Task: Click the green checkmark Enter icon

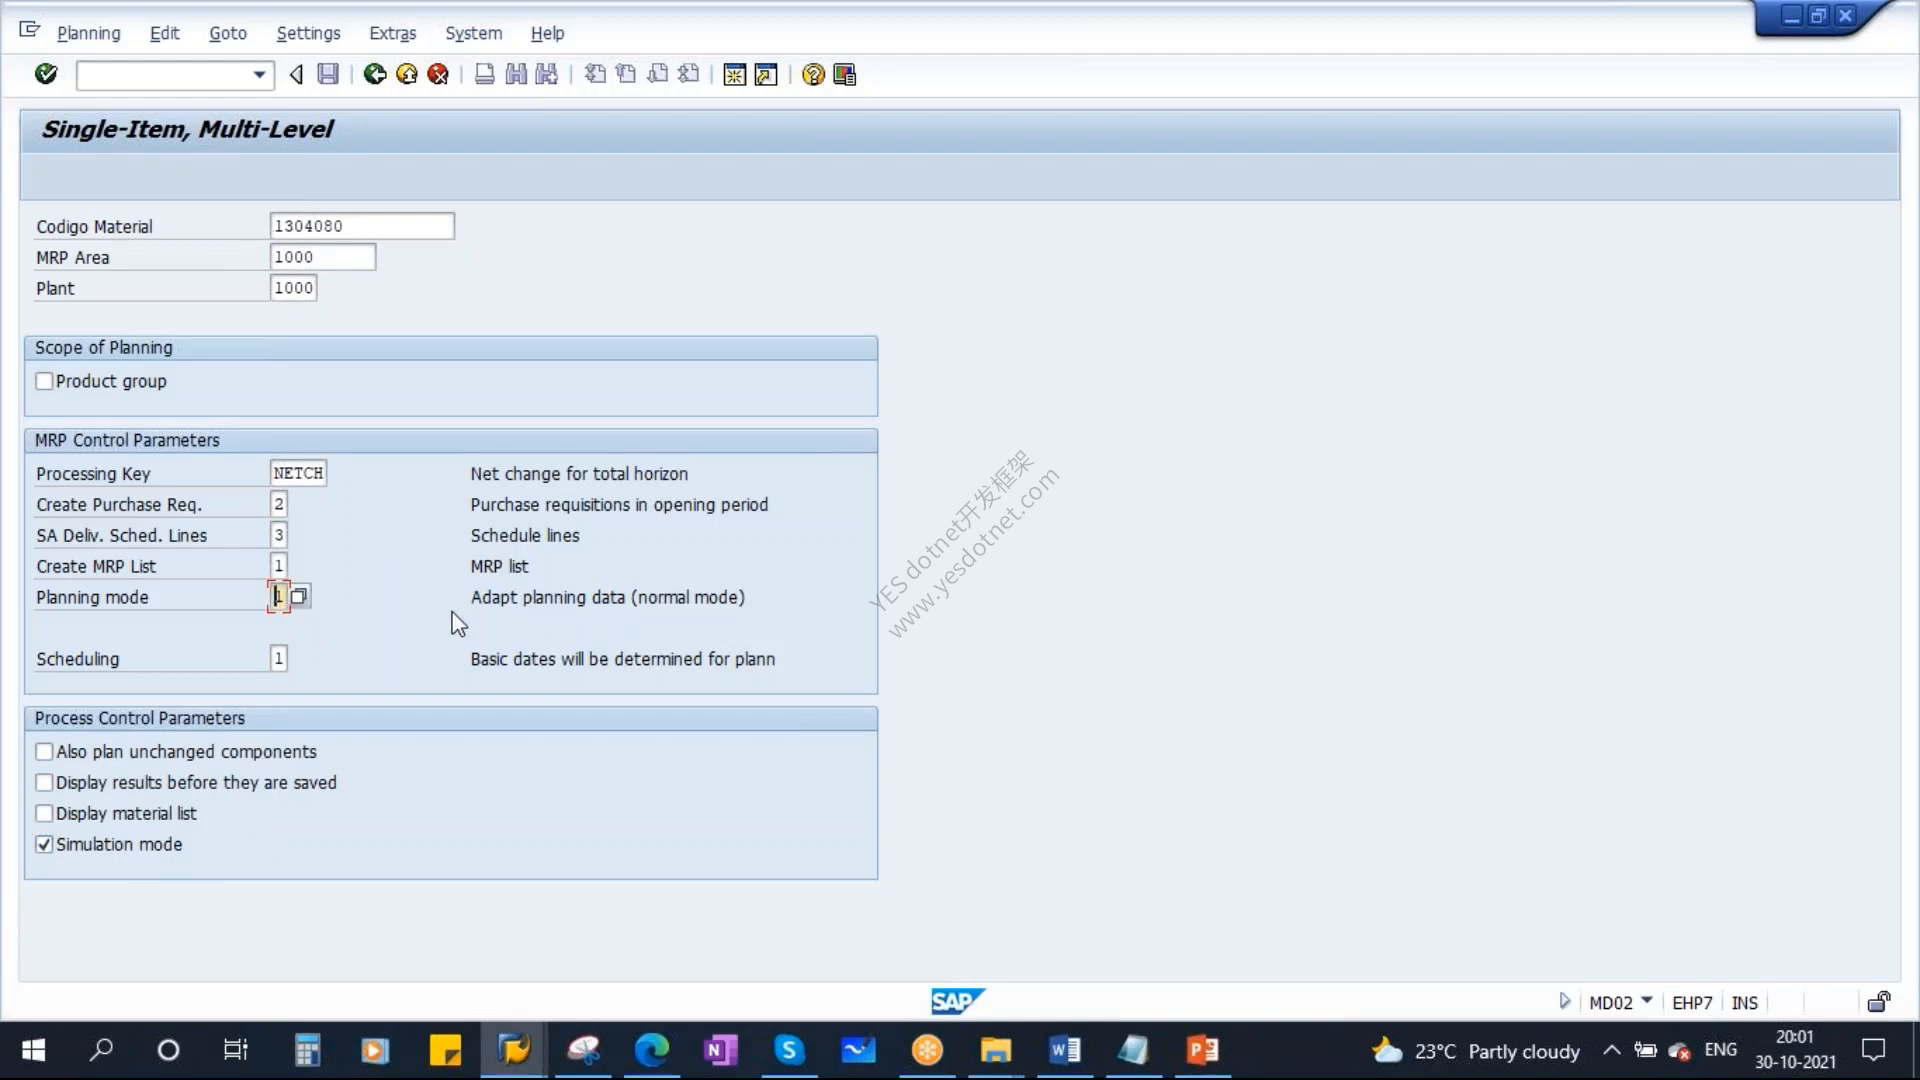Action: click(46, 74)
